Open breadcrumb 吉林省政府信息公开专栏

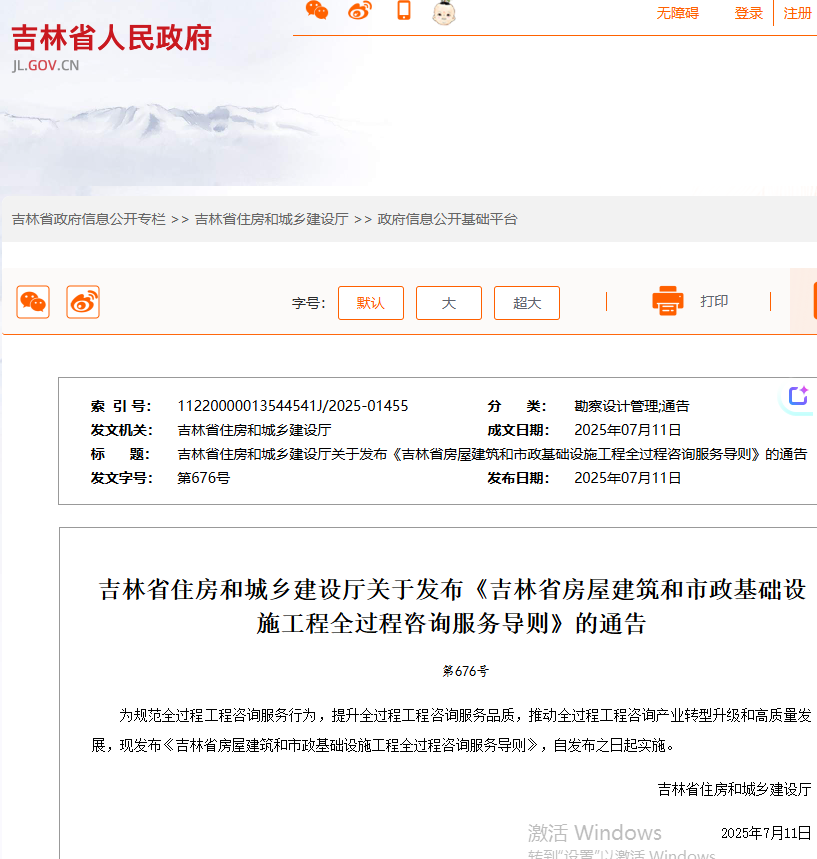(x=86, y=219)
